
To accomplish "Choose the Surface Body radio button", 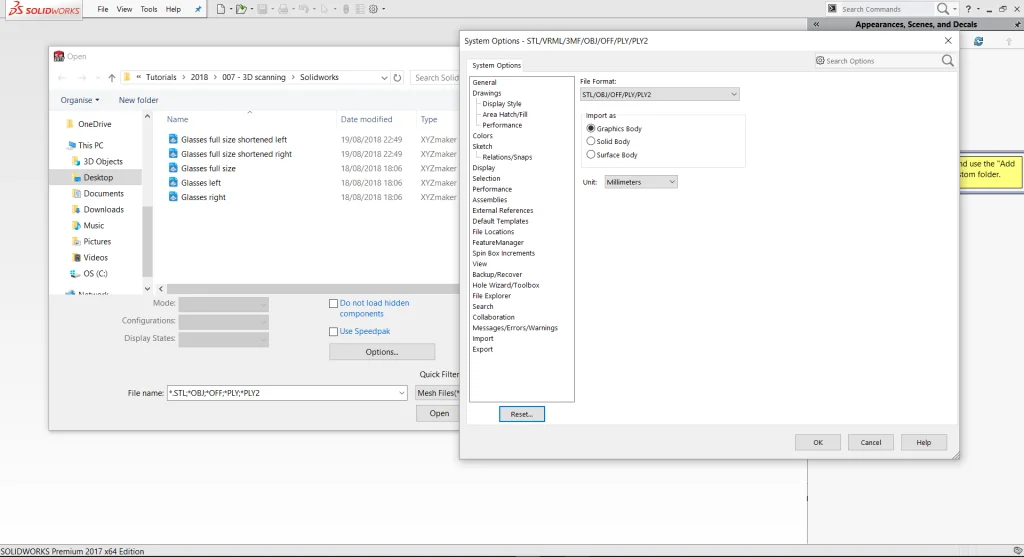I will (x=591, y=155).
